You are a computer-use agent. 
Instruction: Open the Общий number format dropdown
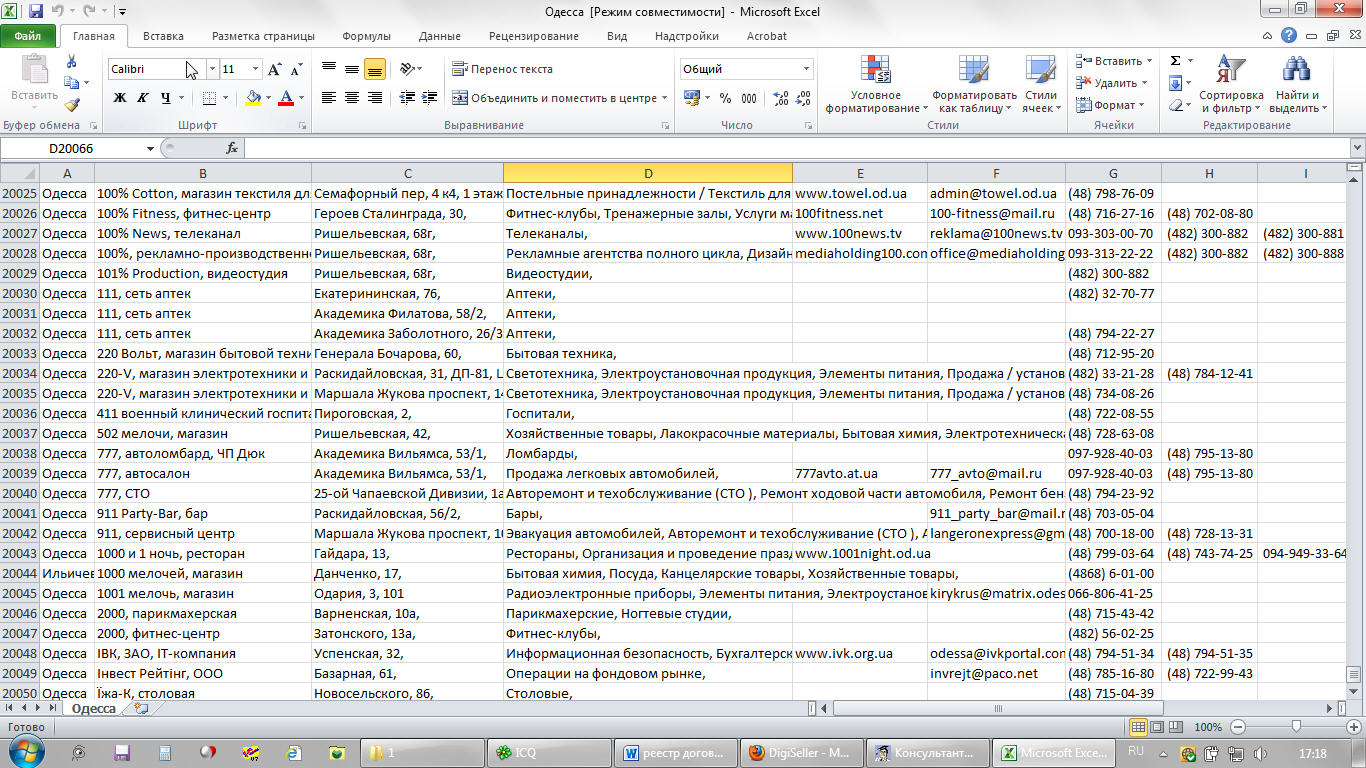click(806, 69)
